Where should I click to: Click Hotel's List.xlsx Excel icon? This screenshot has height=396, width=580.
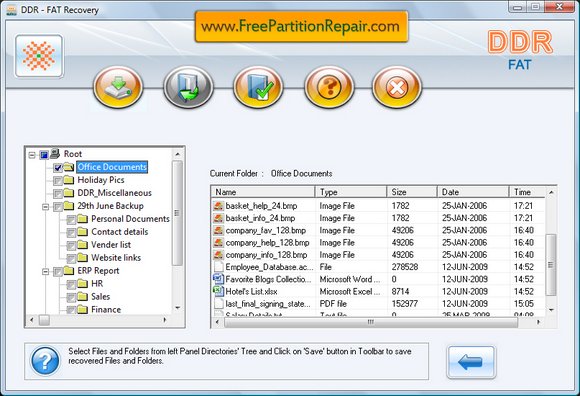[218, 291]
